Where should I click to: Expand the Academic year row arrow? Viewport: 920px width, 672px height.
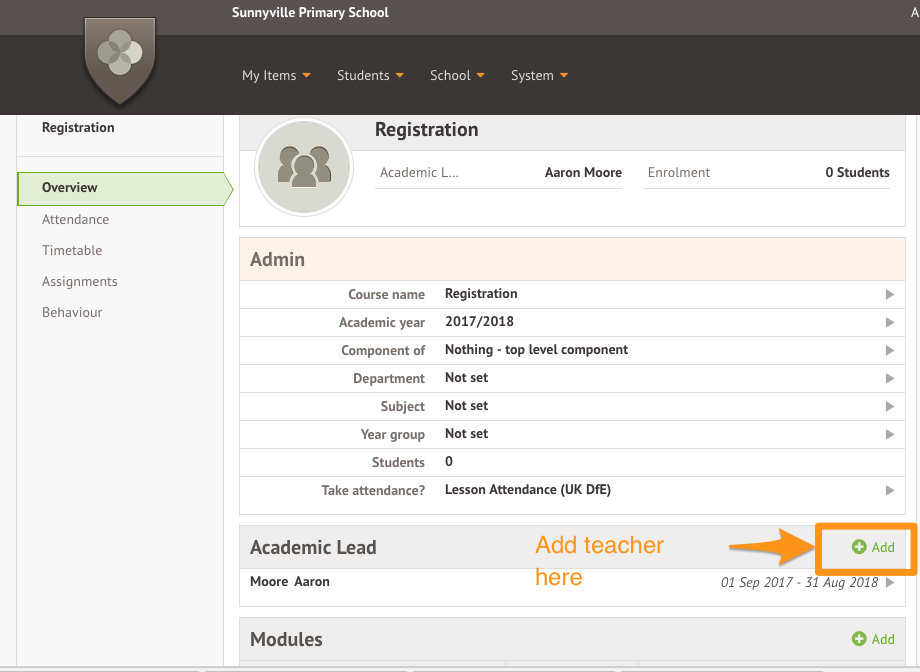[889, 322]
